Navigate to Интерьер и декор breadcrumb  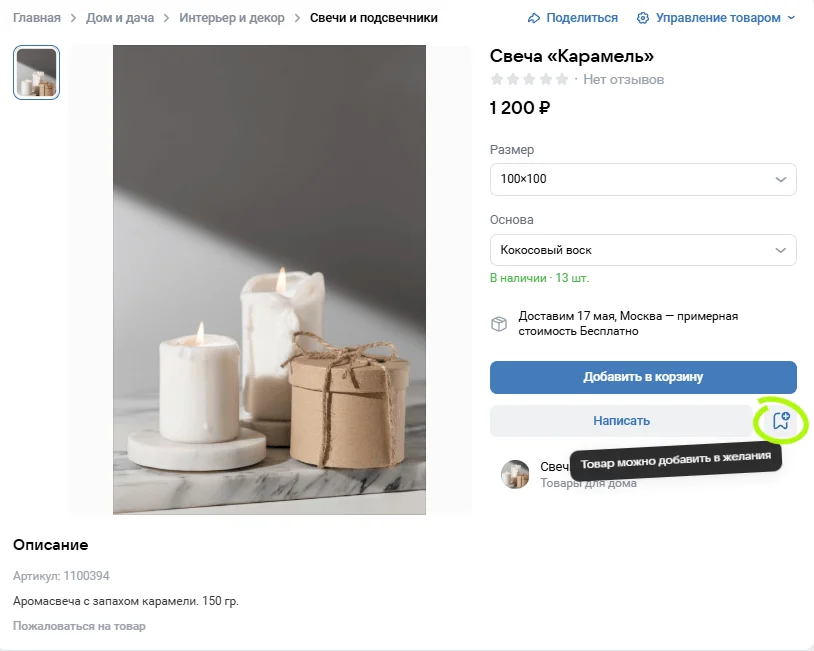pyautogui.click(x=232, y=18)
